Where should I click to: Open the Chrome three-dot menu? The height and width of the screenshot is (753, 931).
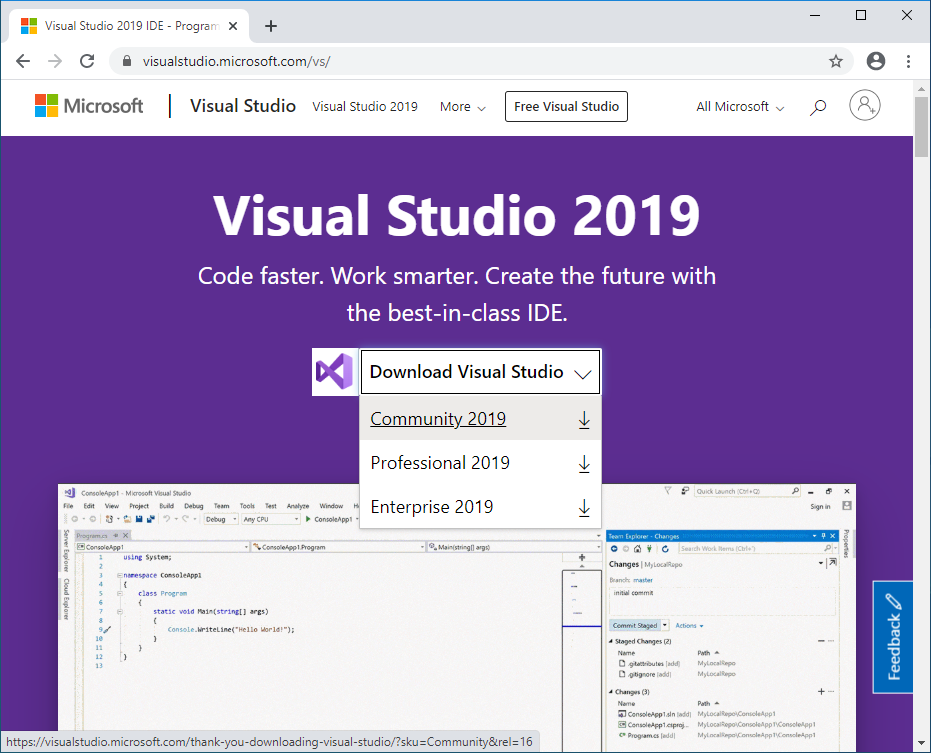(908, 61)
